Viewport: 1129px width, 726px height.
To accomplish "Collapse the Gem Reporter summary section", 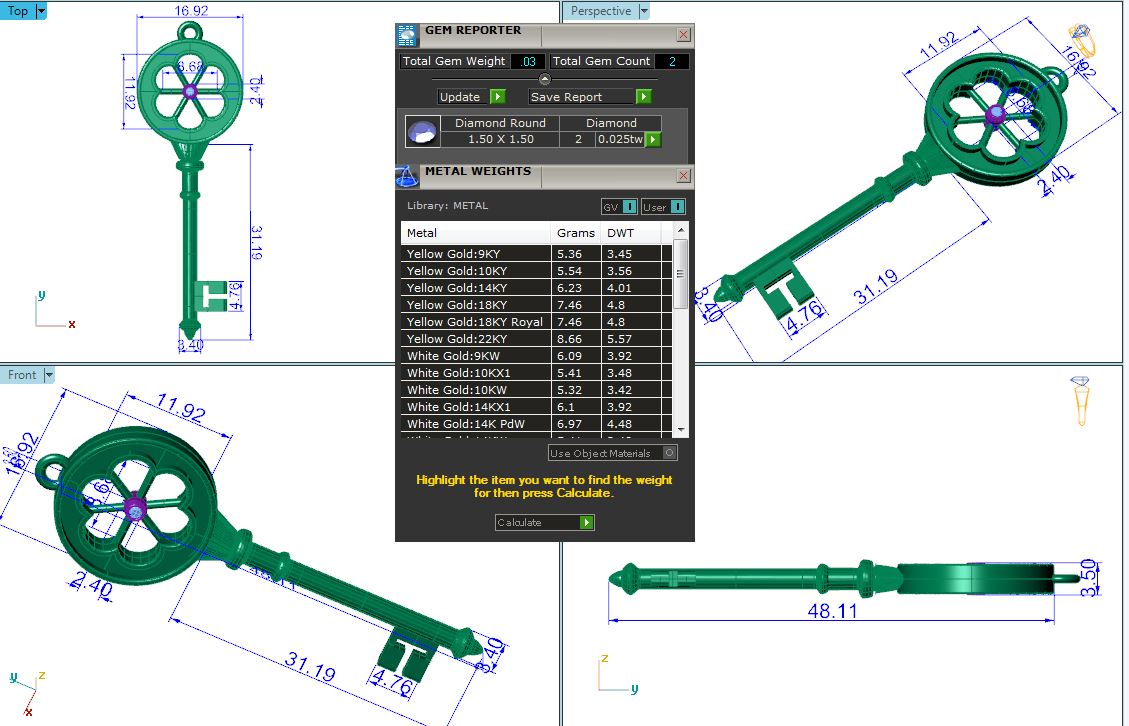I will 544,79.
